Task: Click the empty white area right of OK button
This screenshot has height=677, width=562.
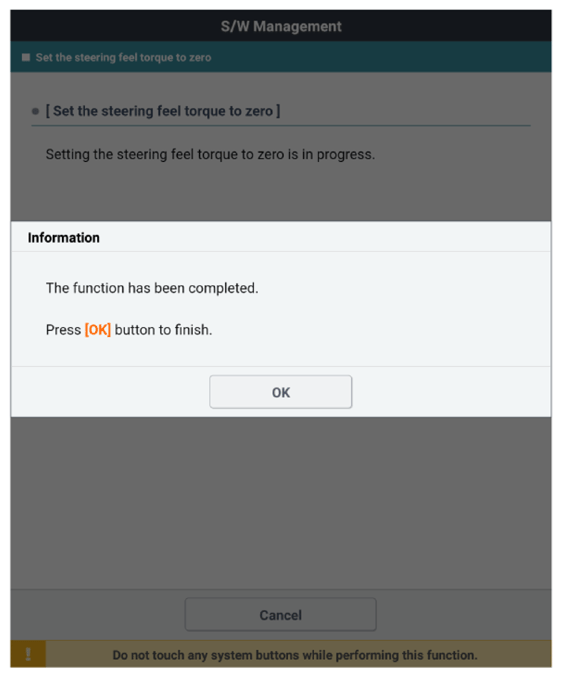Action: tap(451, 392)
